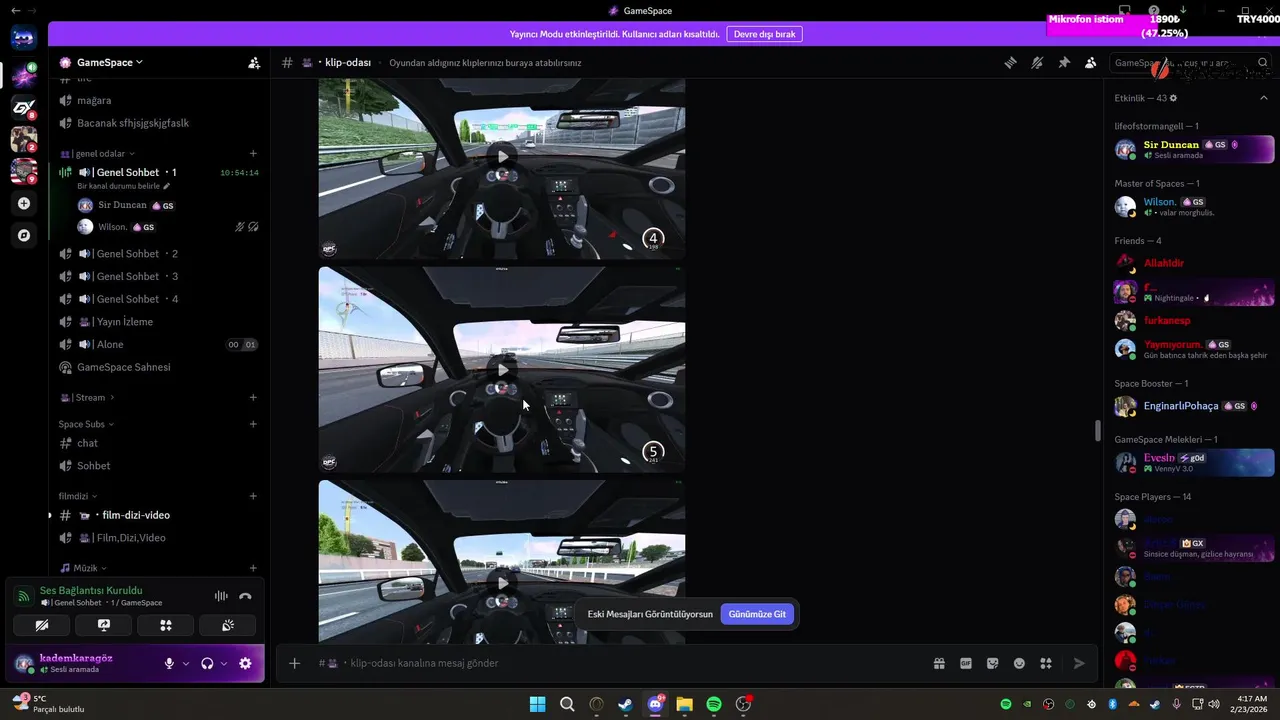Collapse the Müzik category

(83, 568)
